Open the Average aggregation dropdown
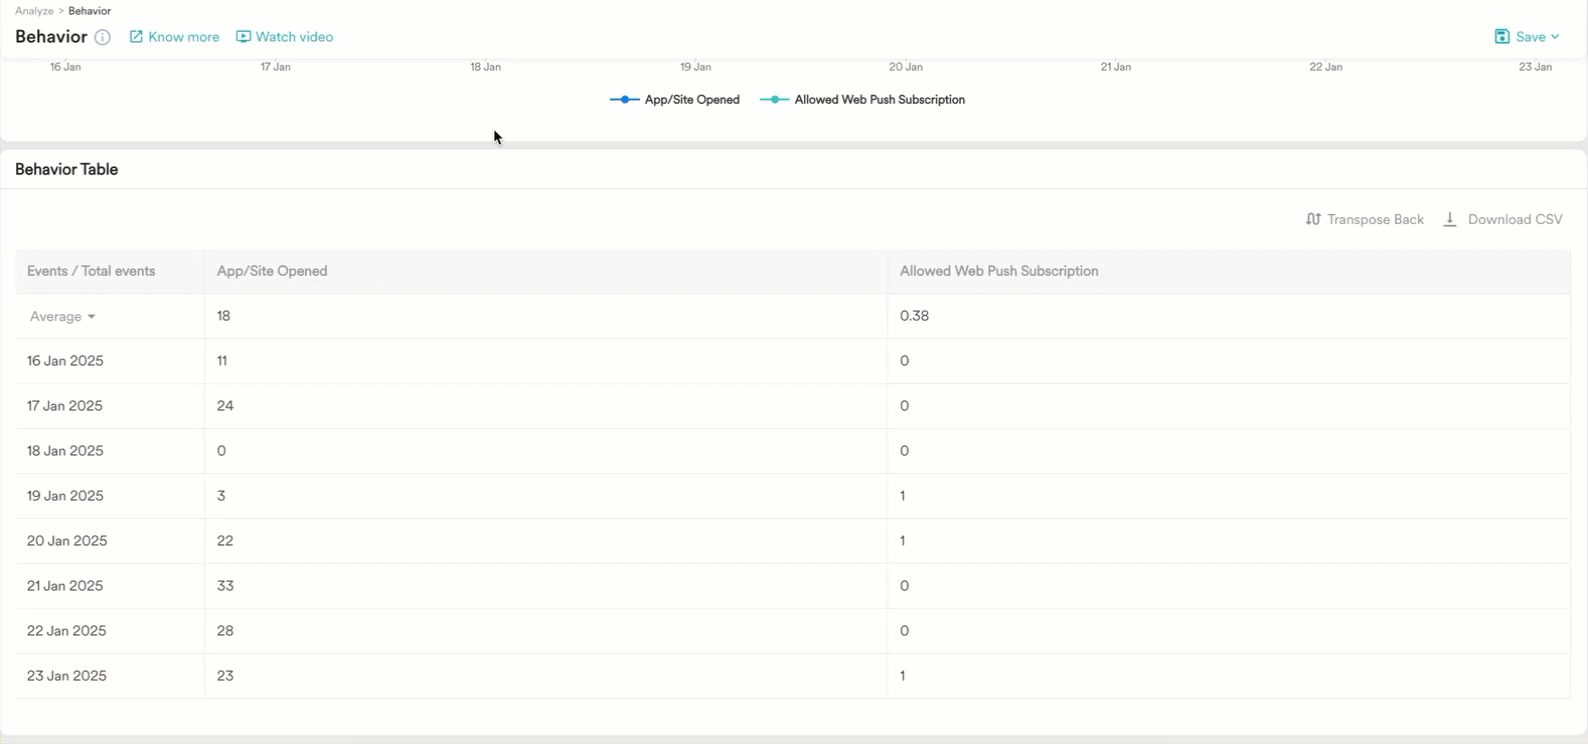This screenshot has width=1588, height=744. point(62,316)
